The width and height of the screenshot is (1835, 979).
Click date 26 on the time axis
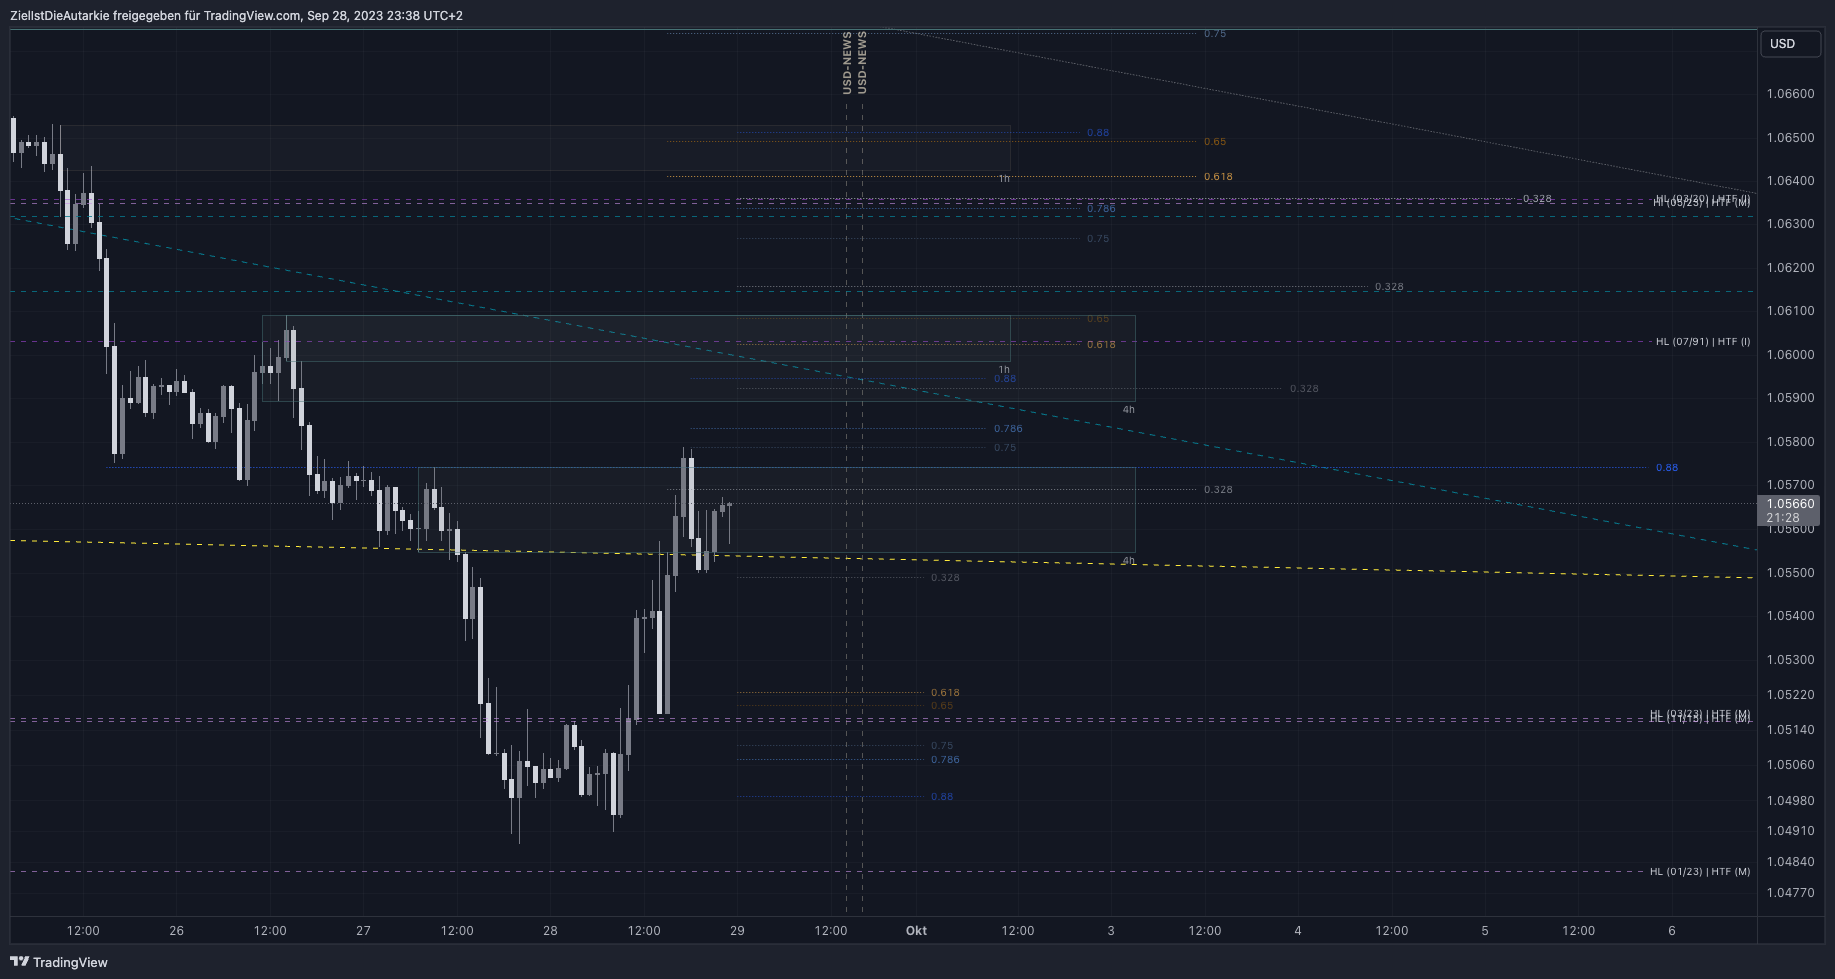click(x=177, y=931)
